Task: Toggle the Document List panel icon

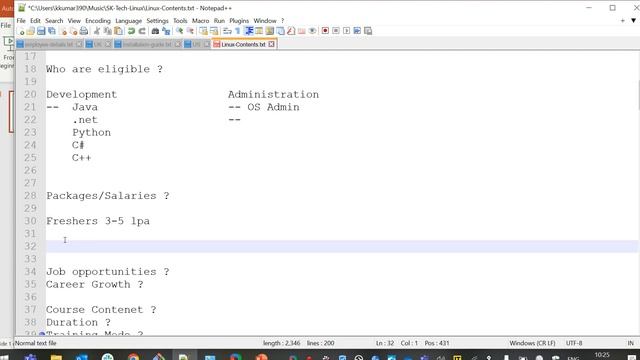Action: click(280, 31)
